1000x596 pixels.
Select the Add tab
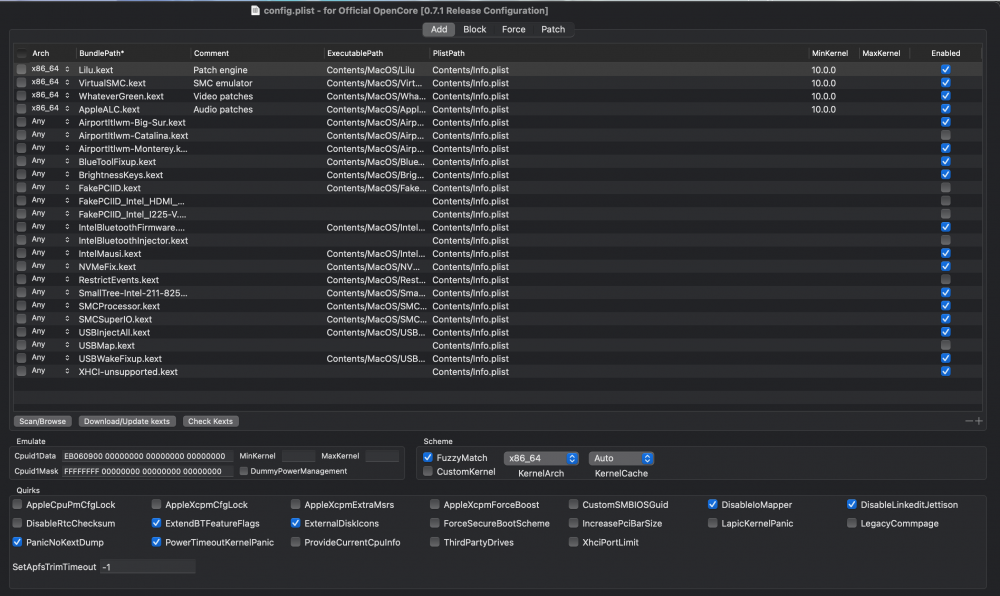pyautogui.click(x=439, y=29)
